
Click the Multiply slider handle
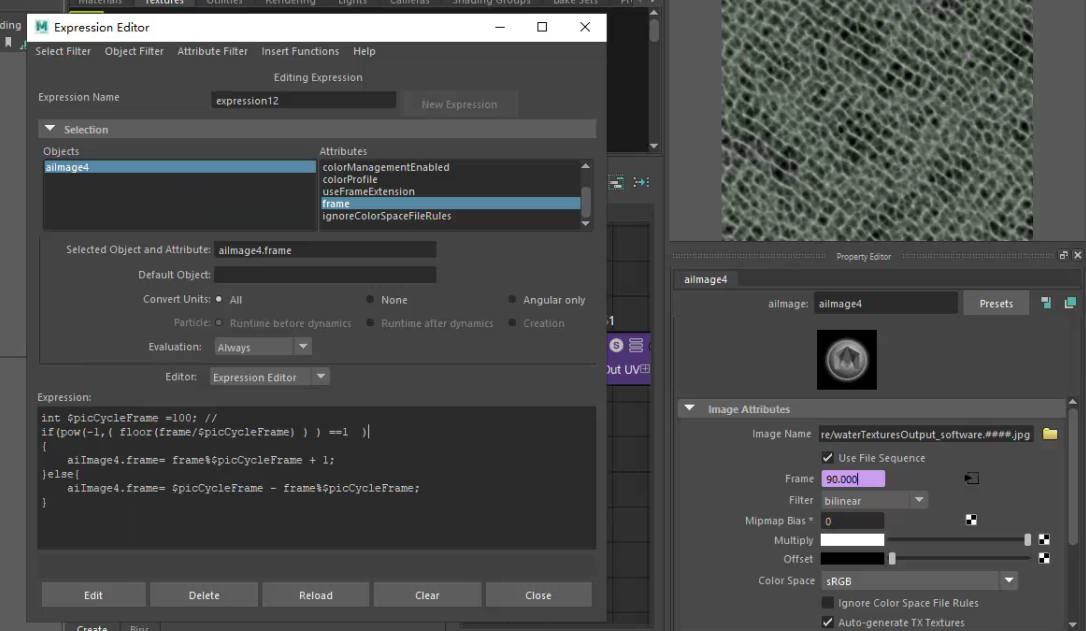(1027, 540)
